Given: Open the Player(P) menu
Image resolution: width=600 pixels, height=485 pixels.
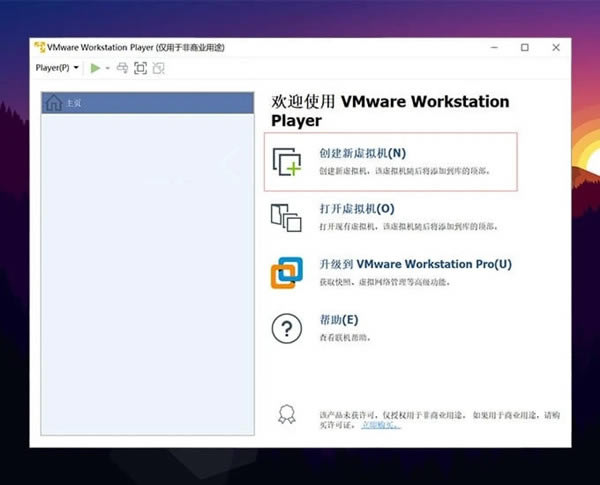Looking at the screenshot, I should (x=57, y=68).
